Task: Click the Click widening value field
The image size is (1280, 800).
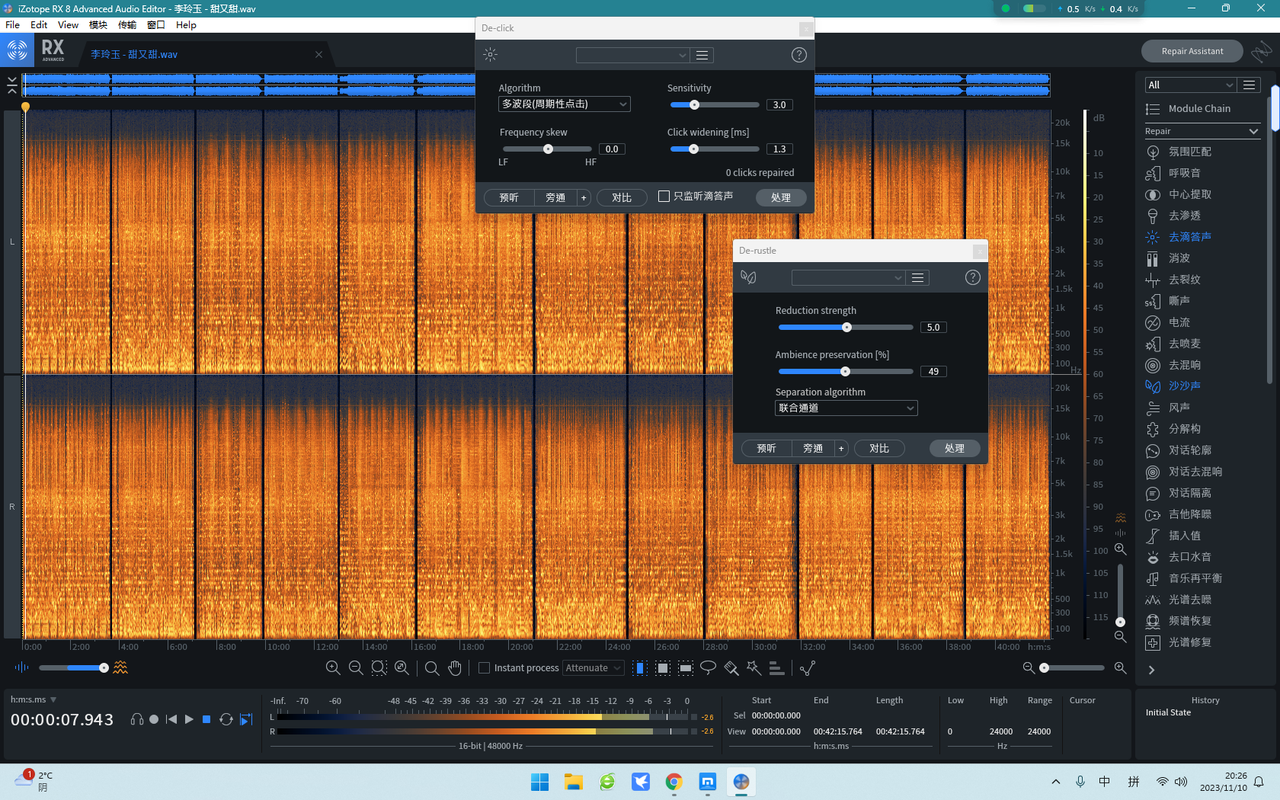Action: pos(780,149)
